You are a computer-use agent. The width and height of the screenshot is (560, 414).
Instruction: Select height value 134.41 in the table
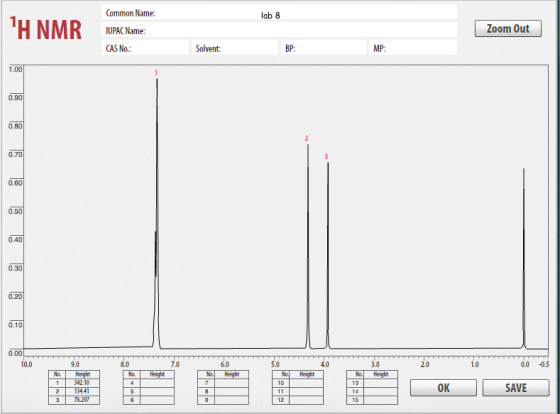82,391
